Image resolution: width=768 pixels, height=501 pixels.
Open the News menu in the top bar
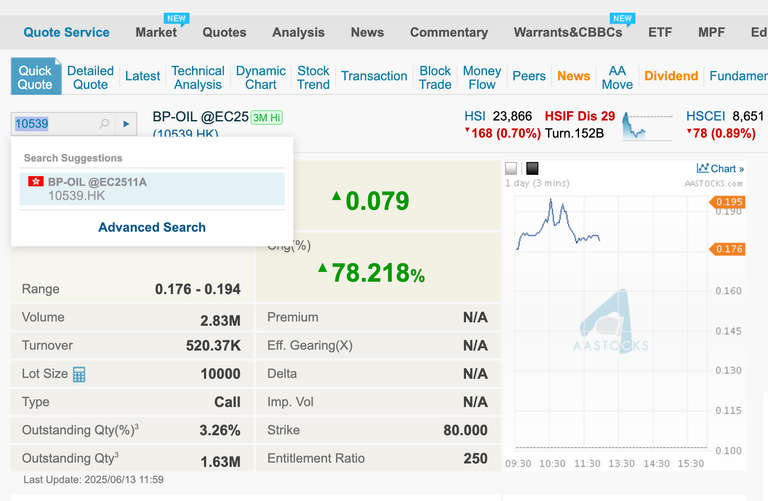367,32
